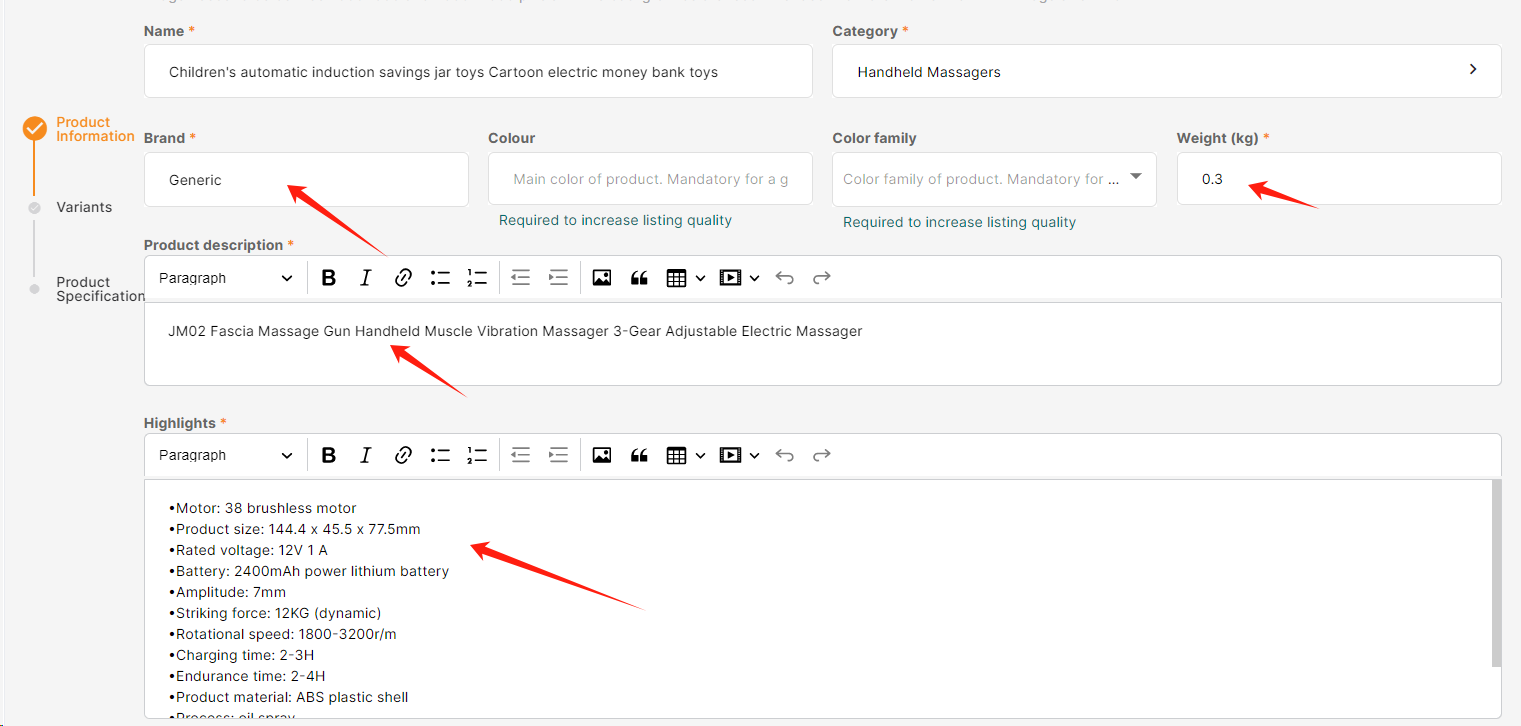Open Handheld Massagers category selector
1521x726 pixels.
1165,72
